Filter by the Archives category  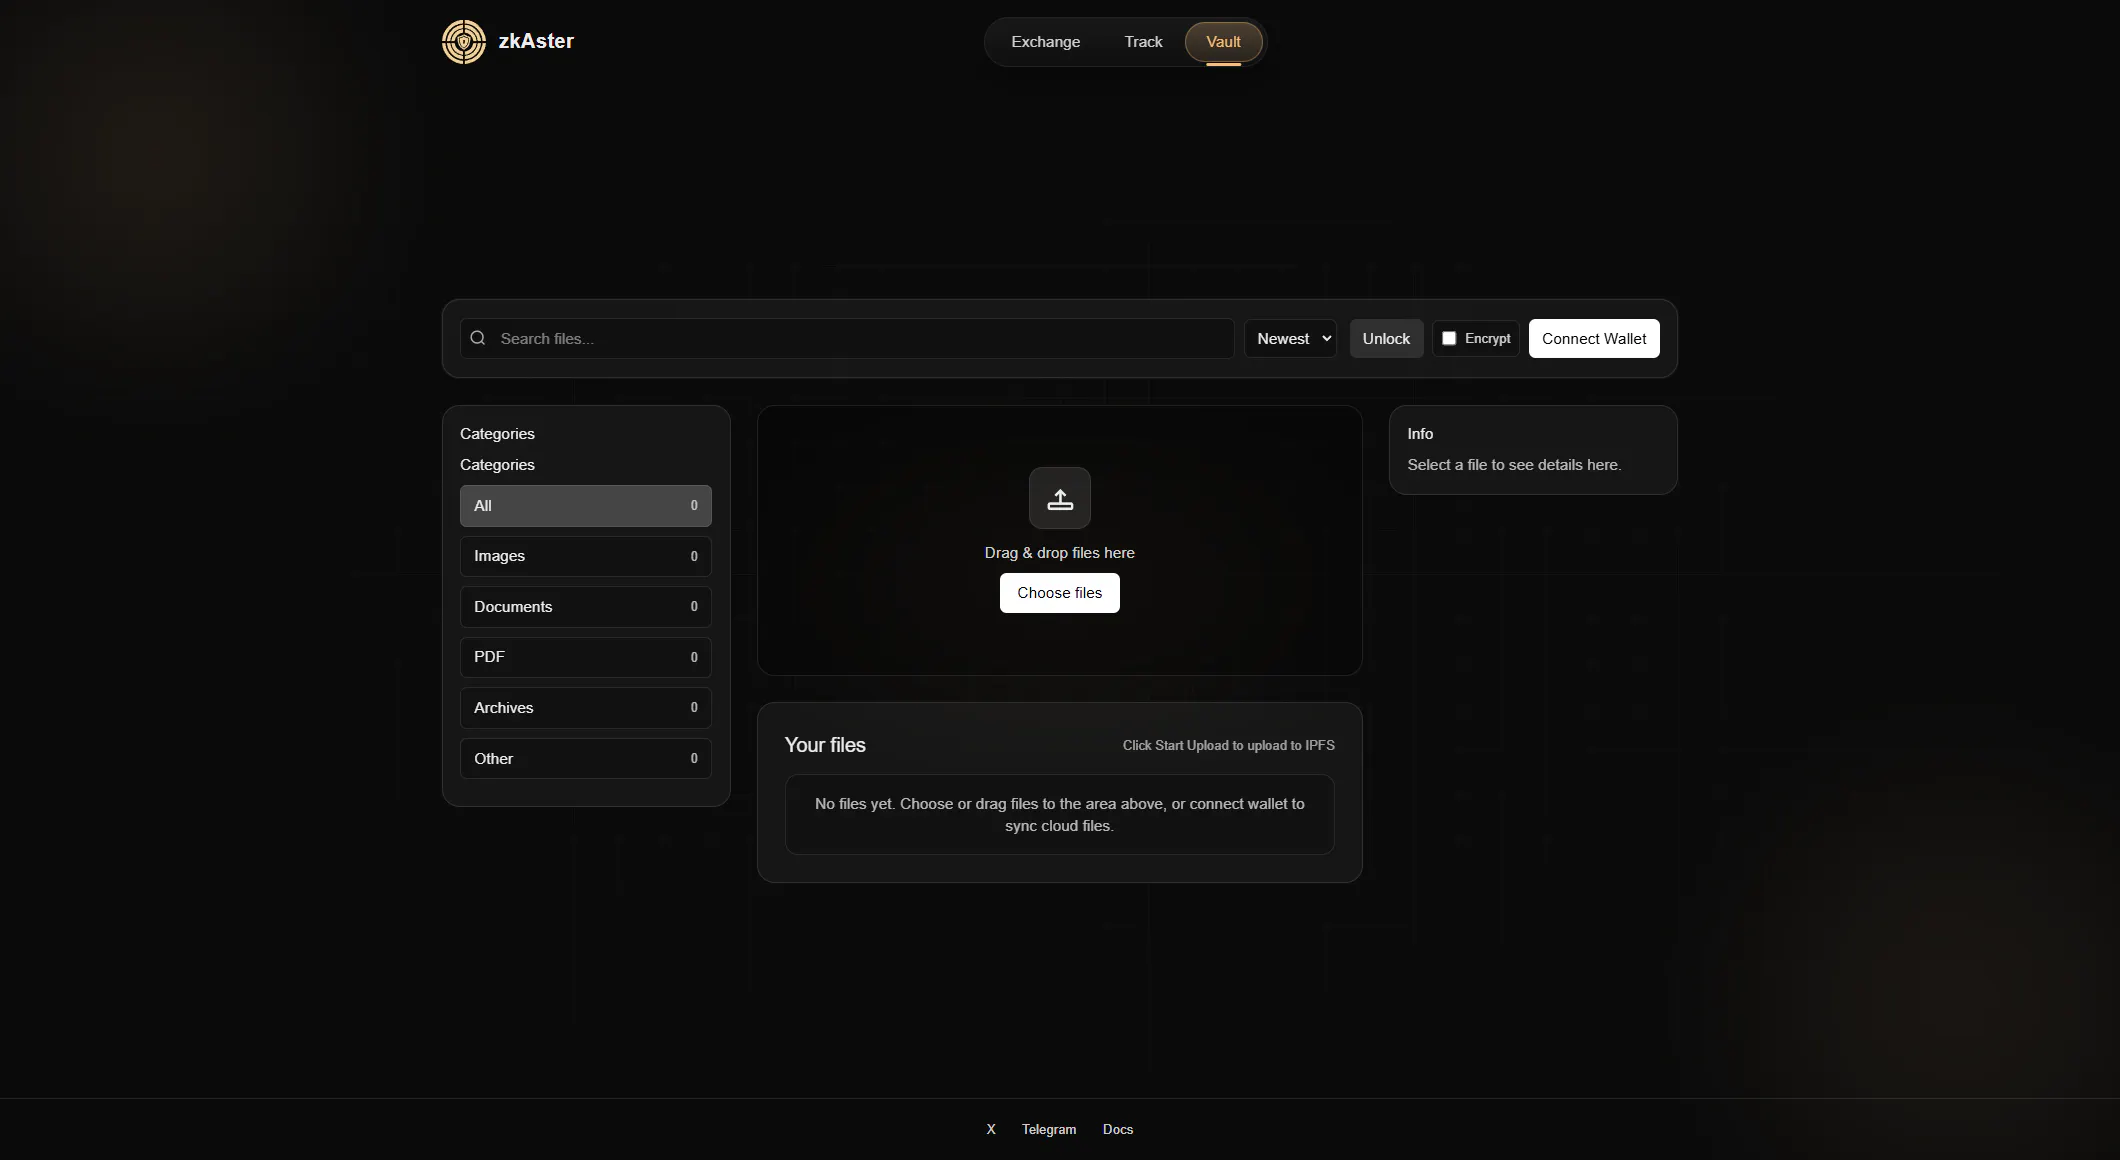click(x=586, y=708)
